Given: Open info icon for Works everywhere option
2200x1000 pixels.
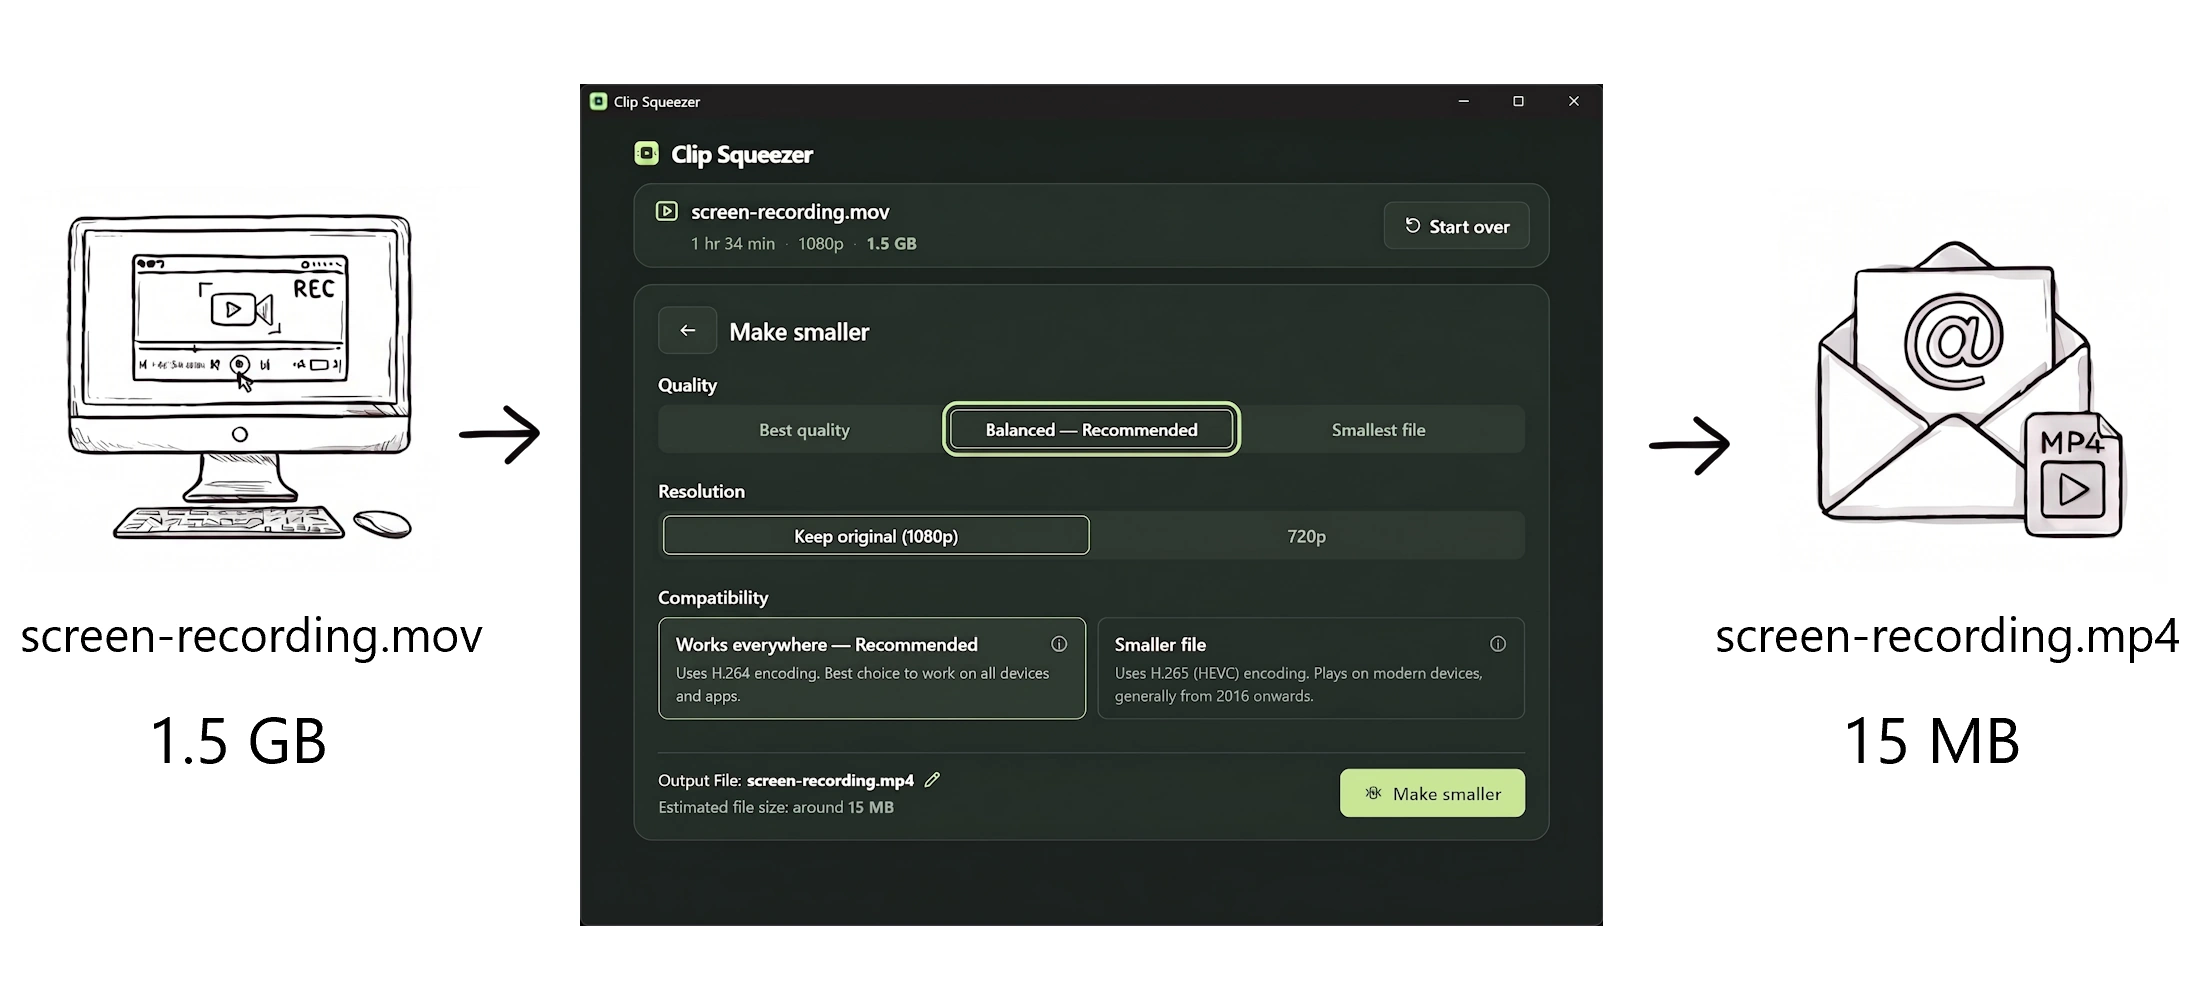Looking at the screenshot, I should tap(1059, 644).
